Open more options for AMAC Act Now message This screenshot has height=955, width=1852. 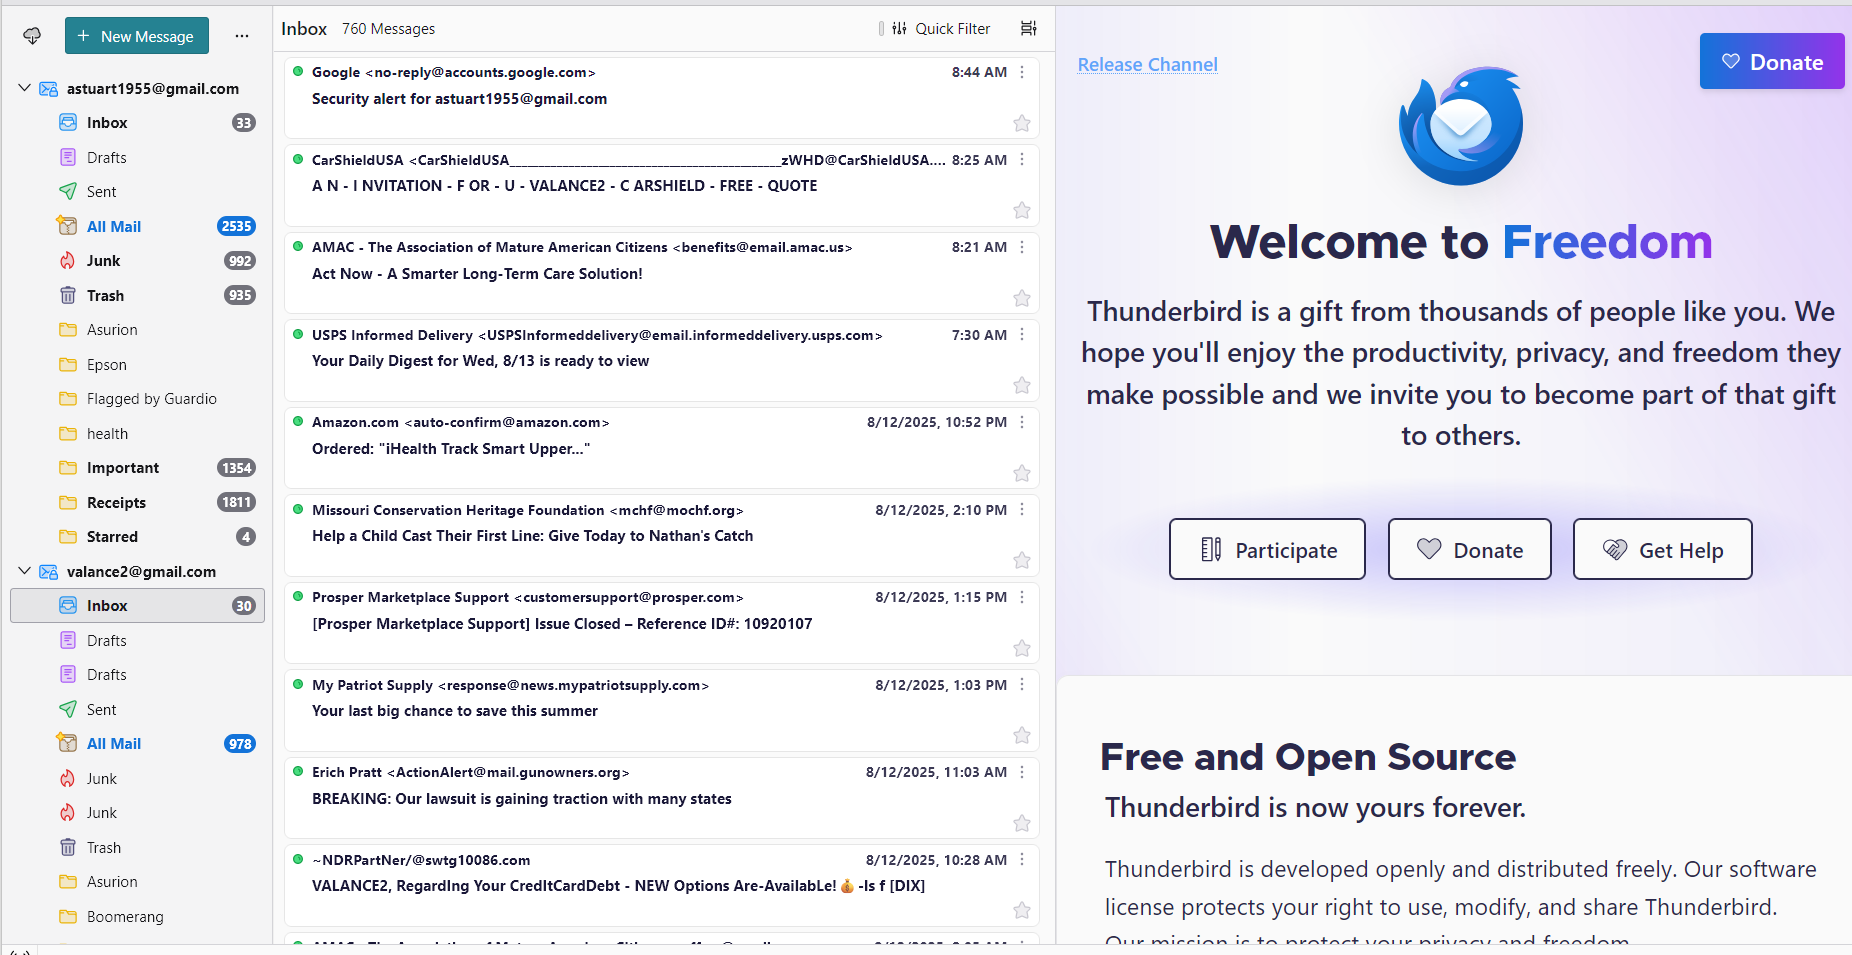(1022, 247)
